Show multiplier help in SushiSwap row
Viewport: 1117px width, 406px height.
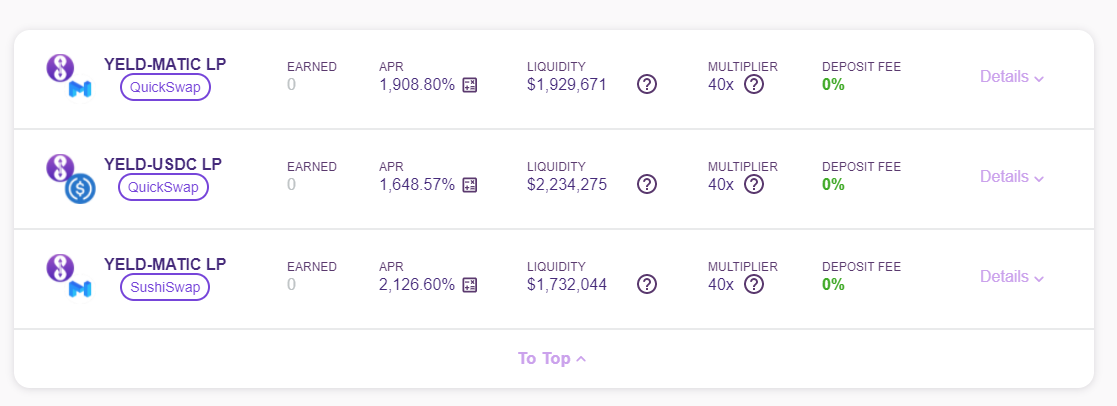[x=754, y=283]
